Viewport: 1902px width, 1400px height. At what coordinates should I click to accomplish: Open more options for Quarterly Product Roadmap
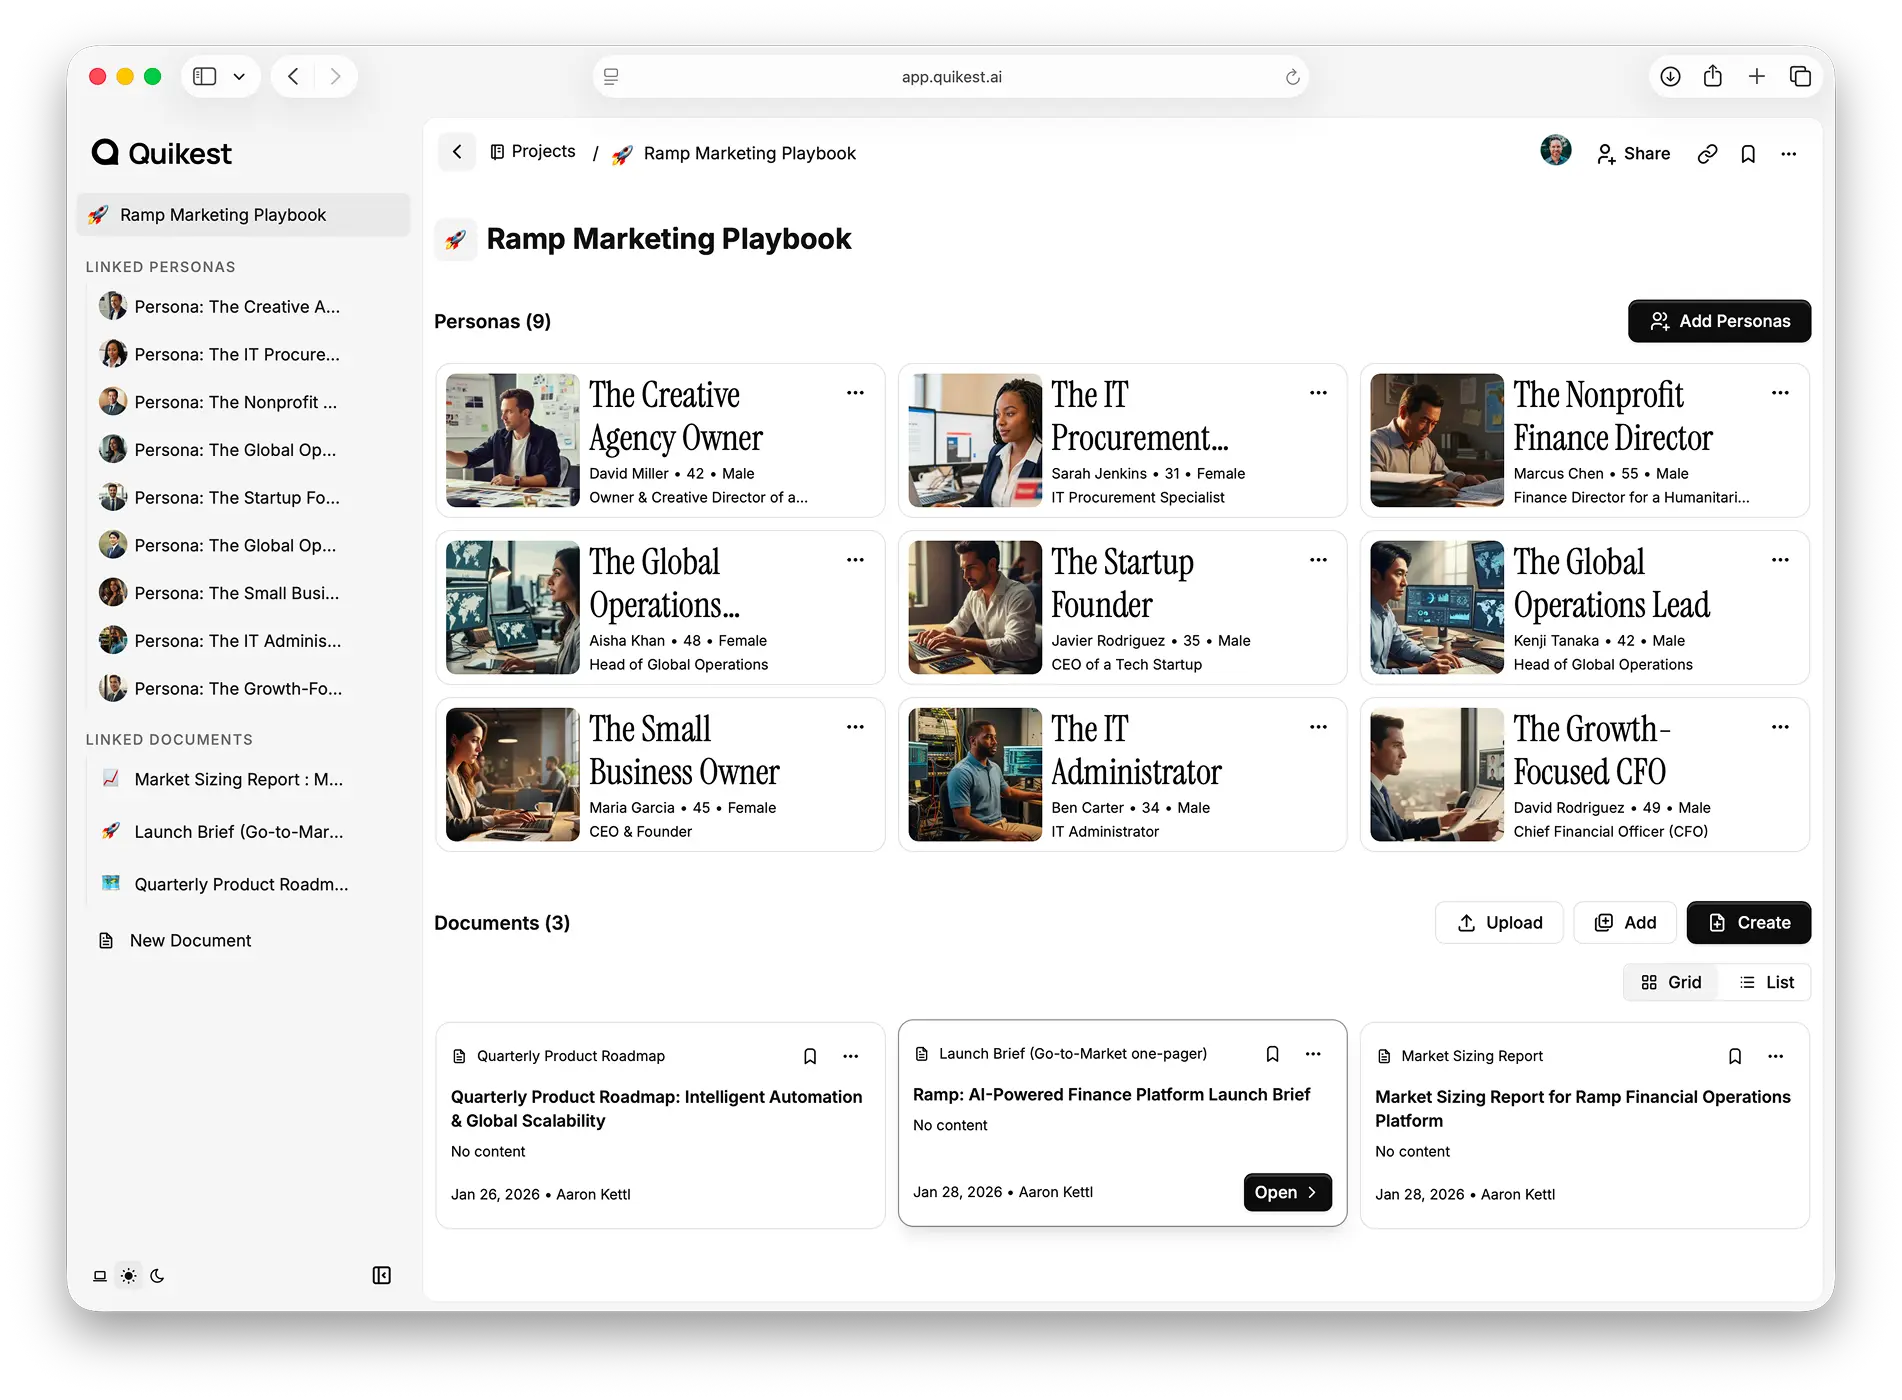click(851, 1056)
